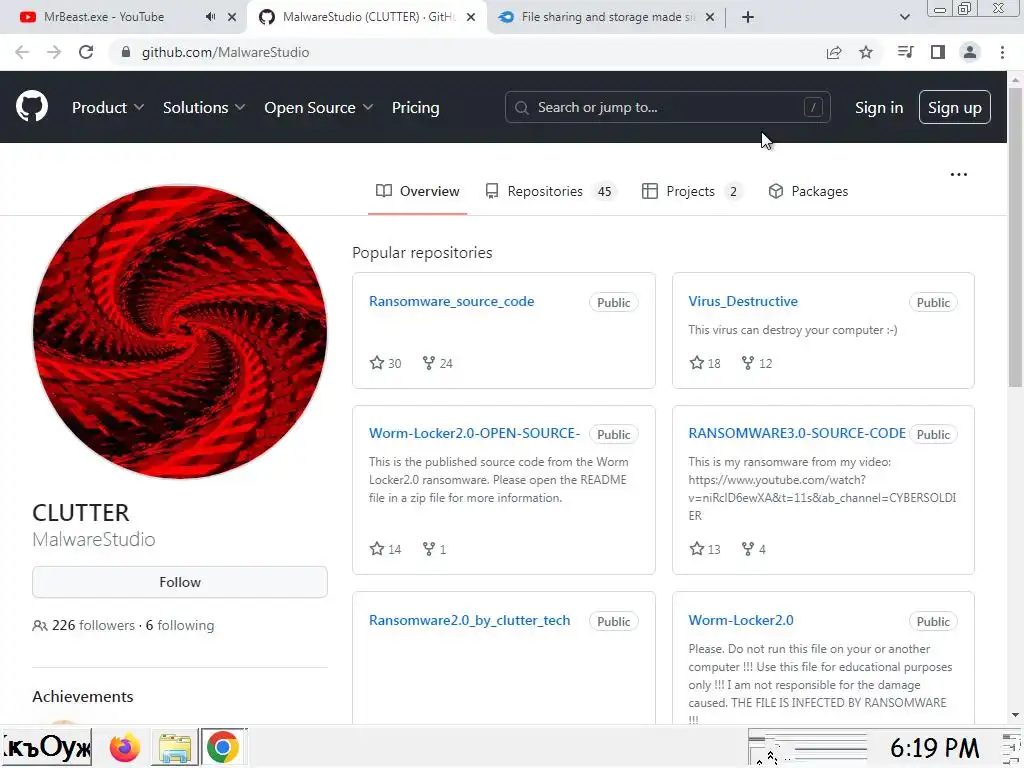This screenshot has height=768, width=1024.
Task: Open Worm-Locker2.0-OPEN-SOURCE- repository
Action: coord(474,433)
